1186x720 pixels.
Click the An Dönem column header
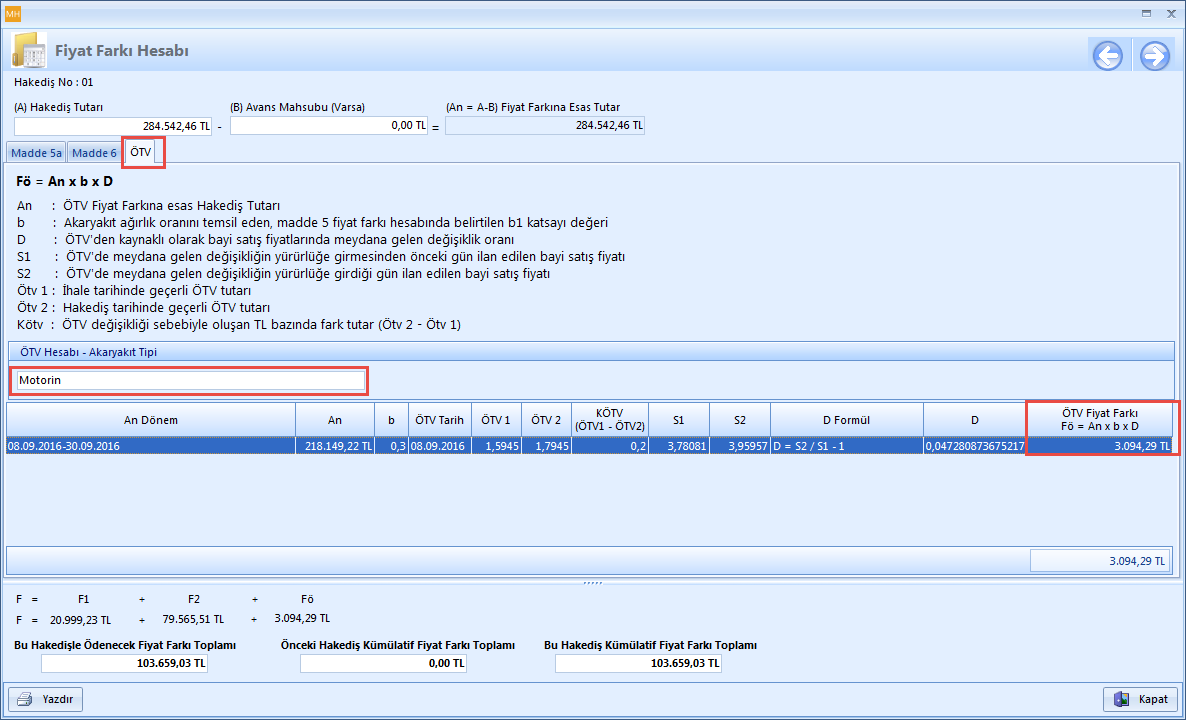150,420
